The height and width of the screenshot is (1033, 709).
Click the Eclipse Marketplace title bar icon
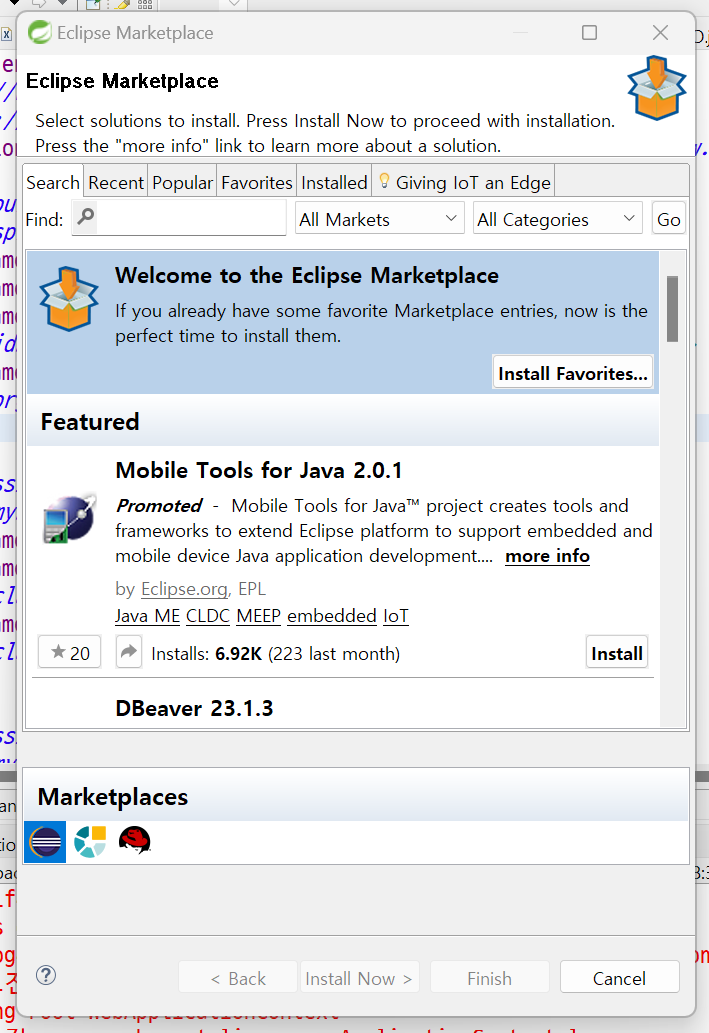[40, 32]
